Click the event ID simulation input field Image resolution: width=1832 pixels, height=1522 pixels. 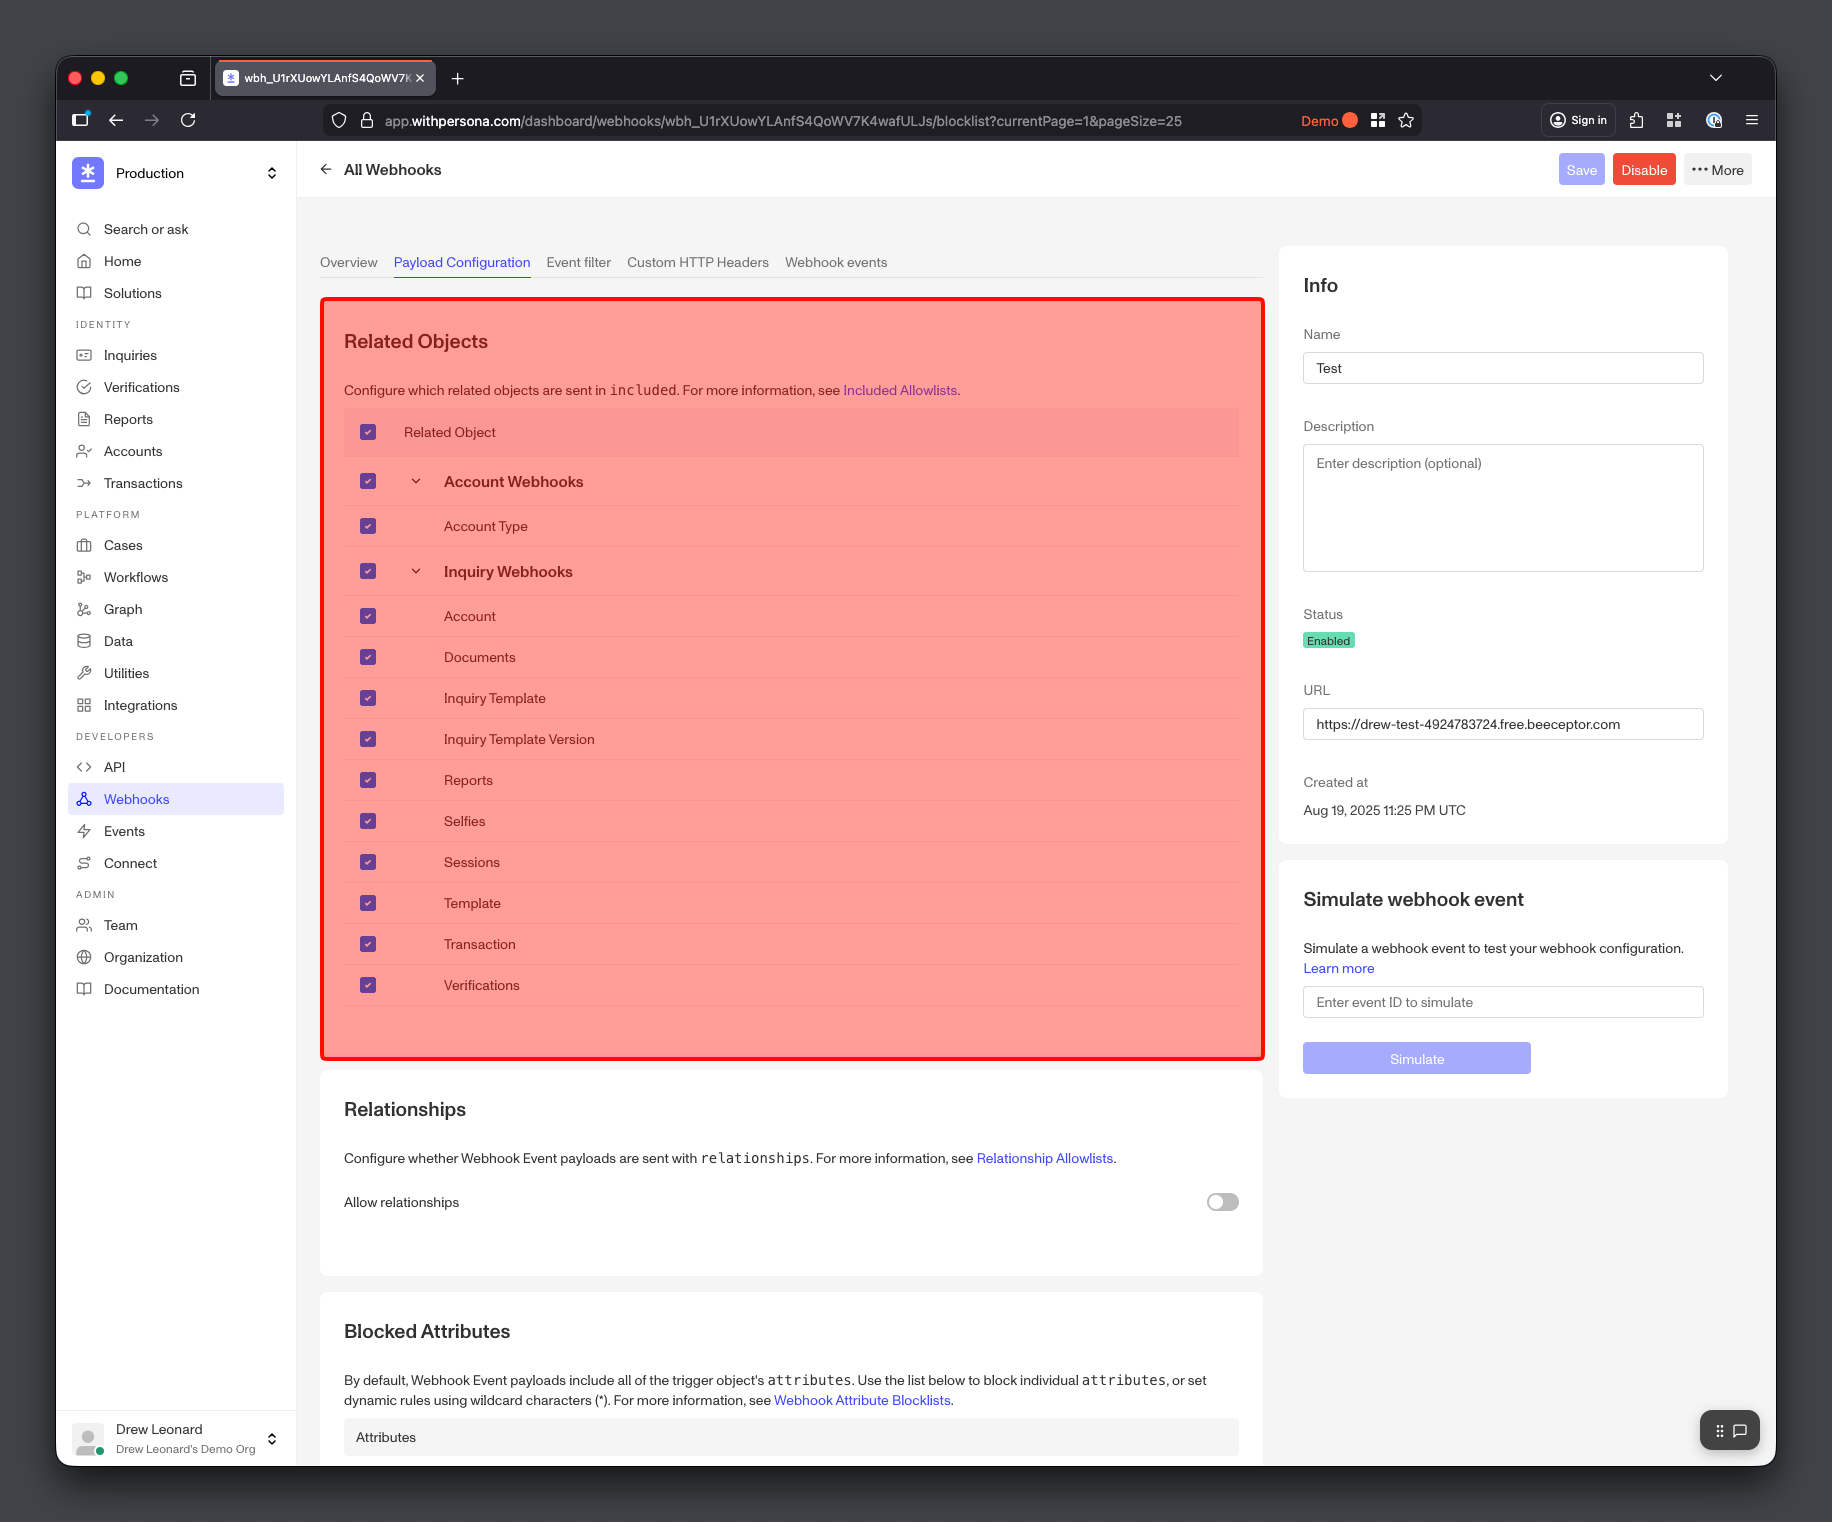click(1502, 1002)
